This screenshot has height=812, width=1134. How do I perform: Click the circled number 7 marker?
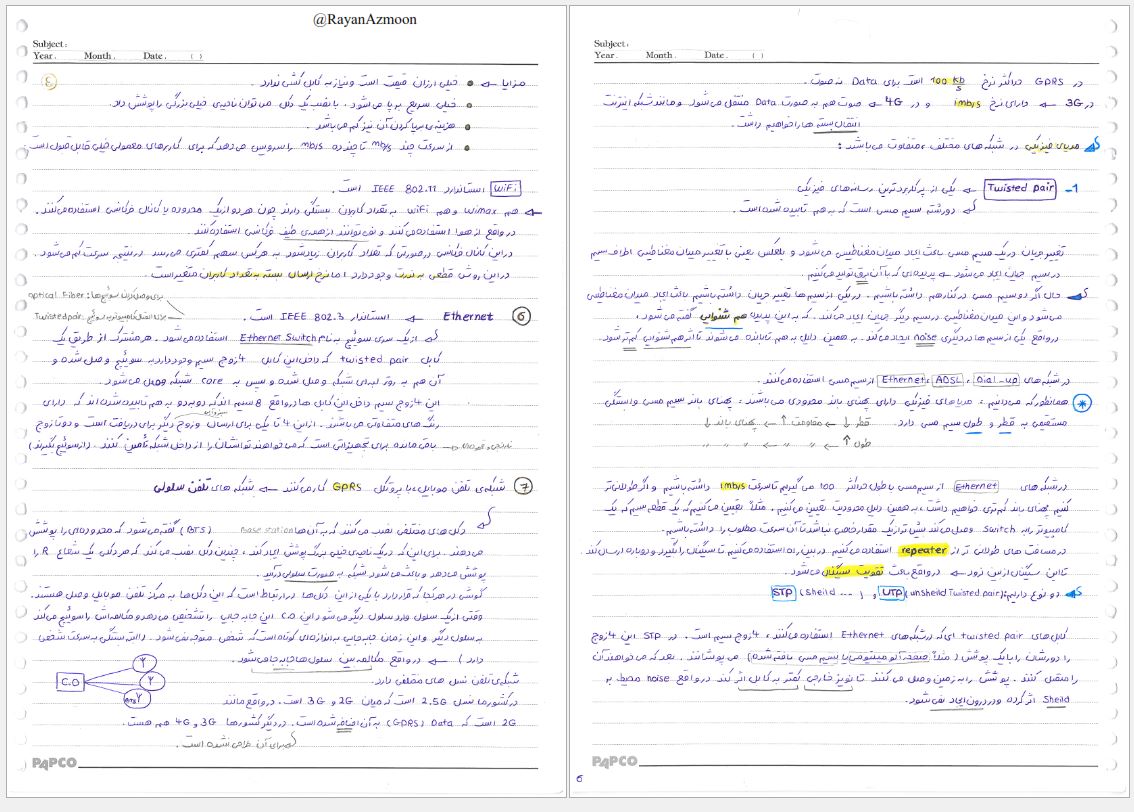point(523,487)
